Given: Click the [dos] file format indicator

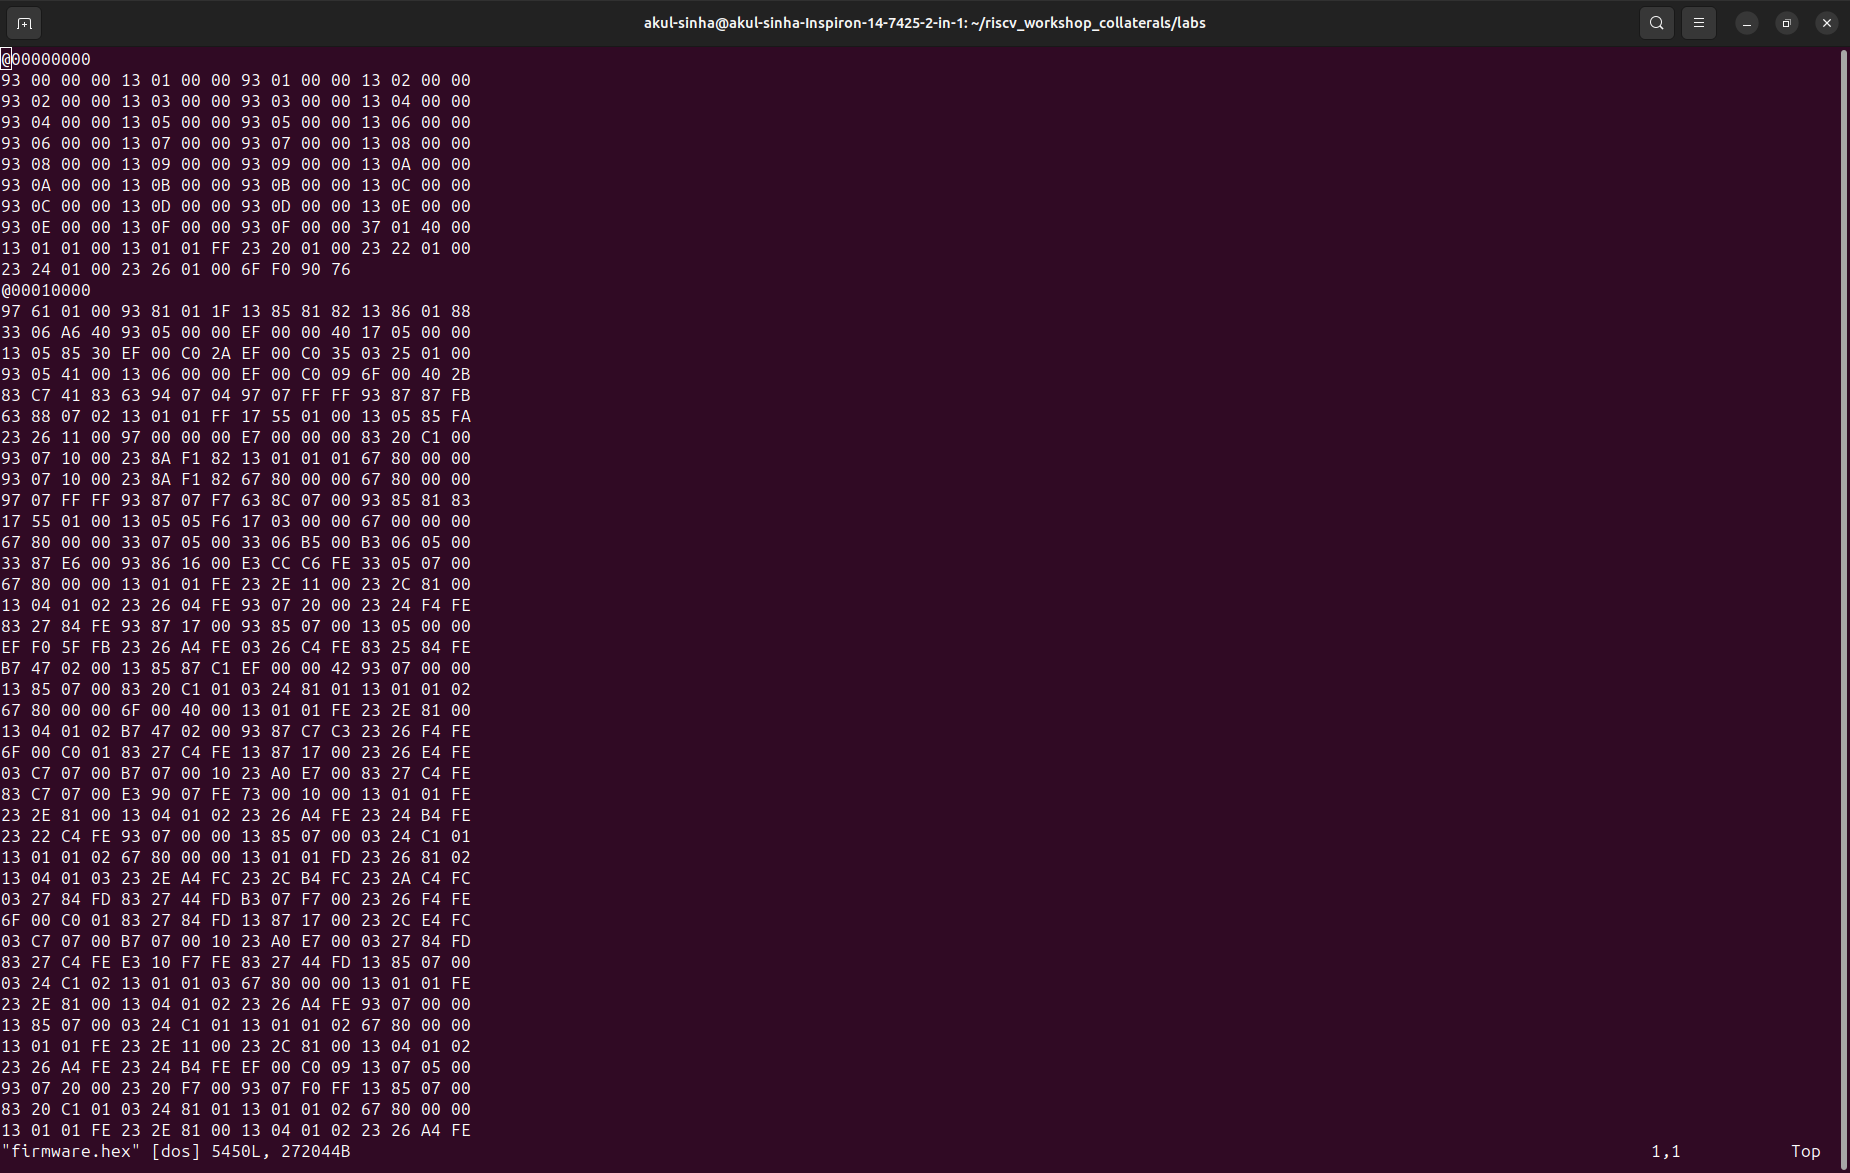Looking at the screenshot, I should [x=176, y=1151].
